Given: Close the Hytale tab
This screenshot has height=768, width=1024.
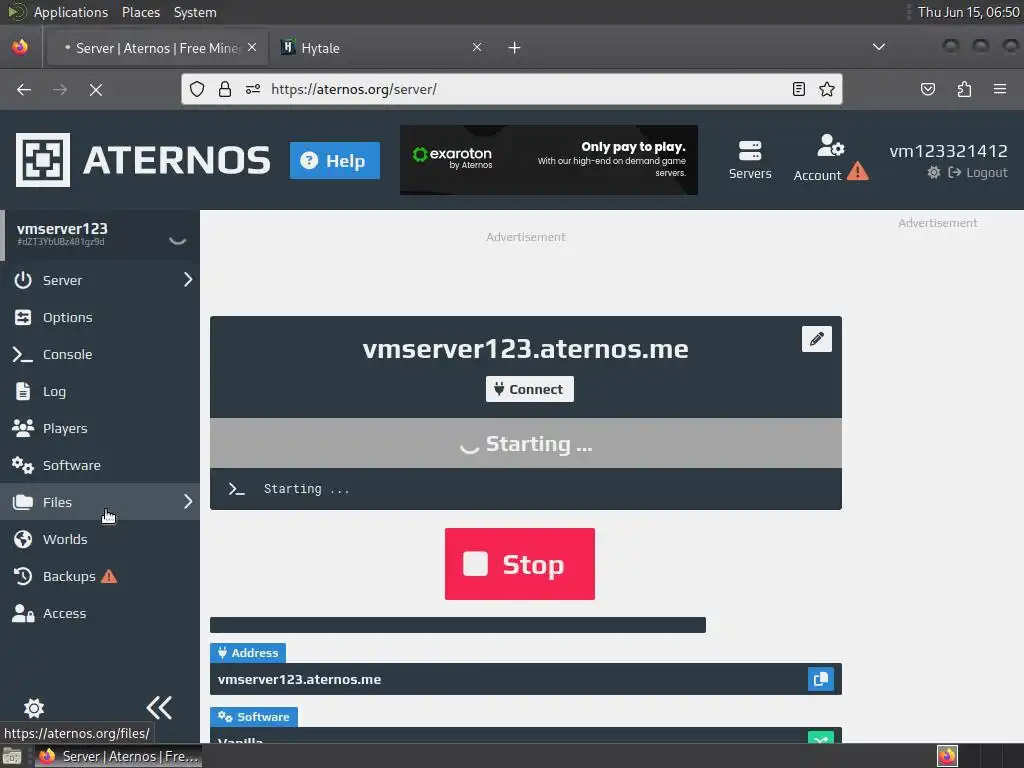Looking at the screenshot, I should pyautogui.click(x=477, y=47).
